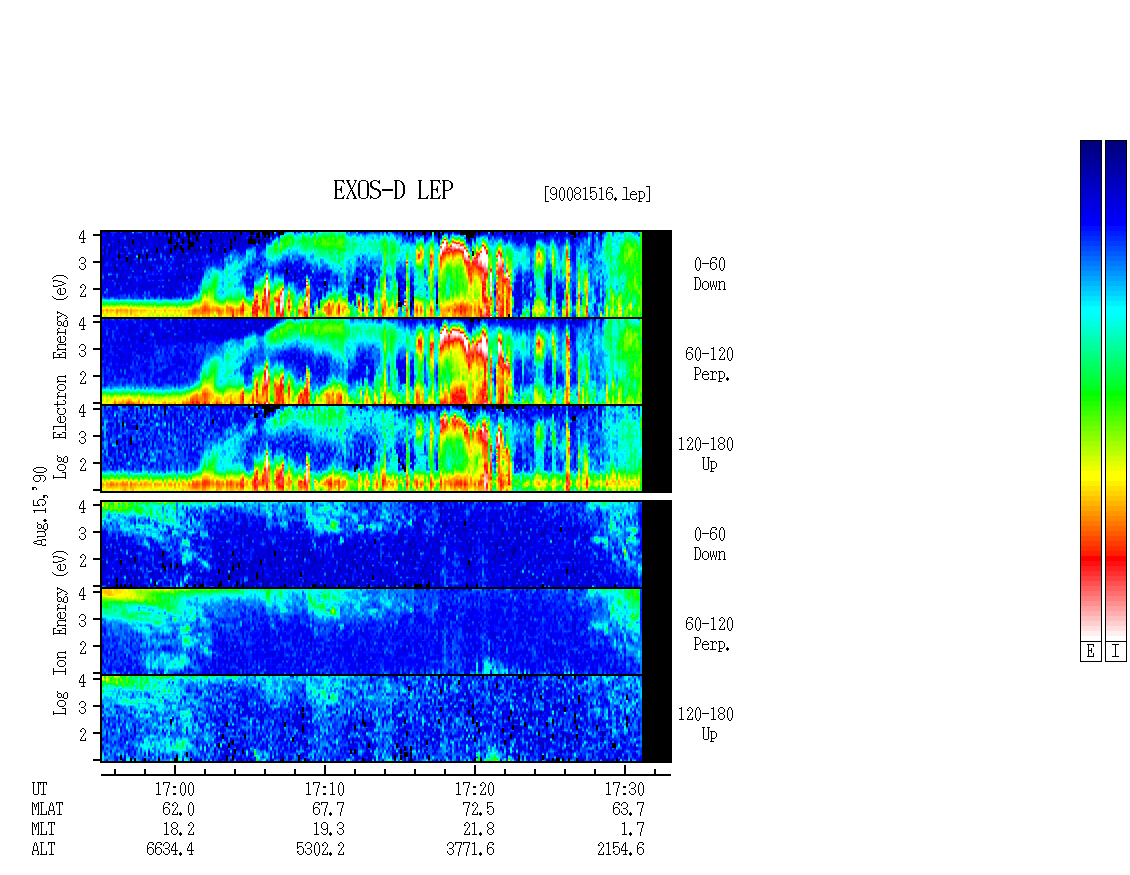Select the Log Ion Energy (eV) axis title

[x=60, y=632]
